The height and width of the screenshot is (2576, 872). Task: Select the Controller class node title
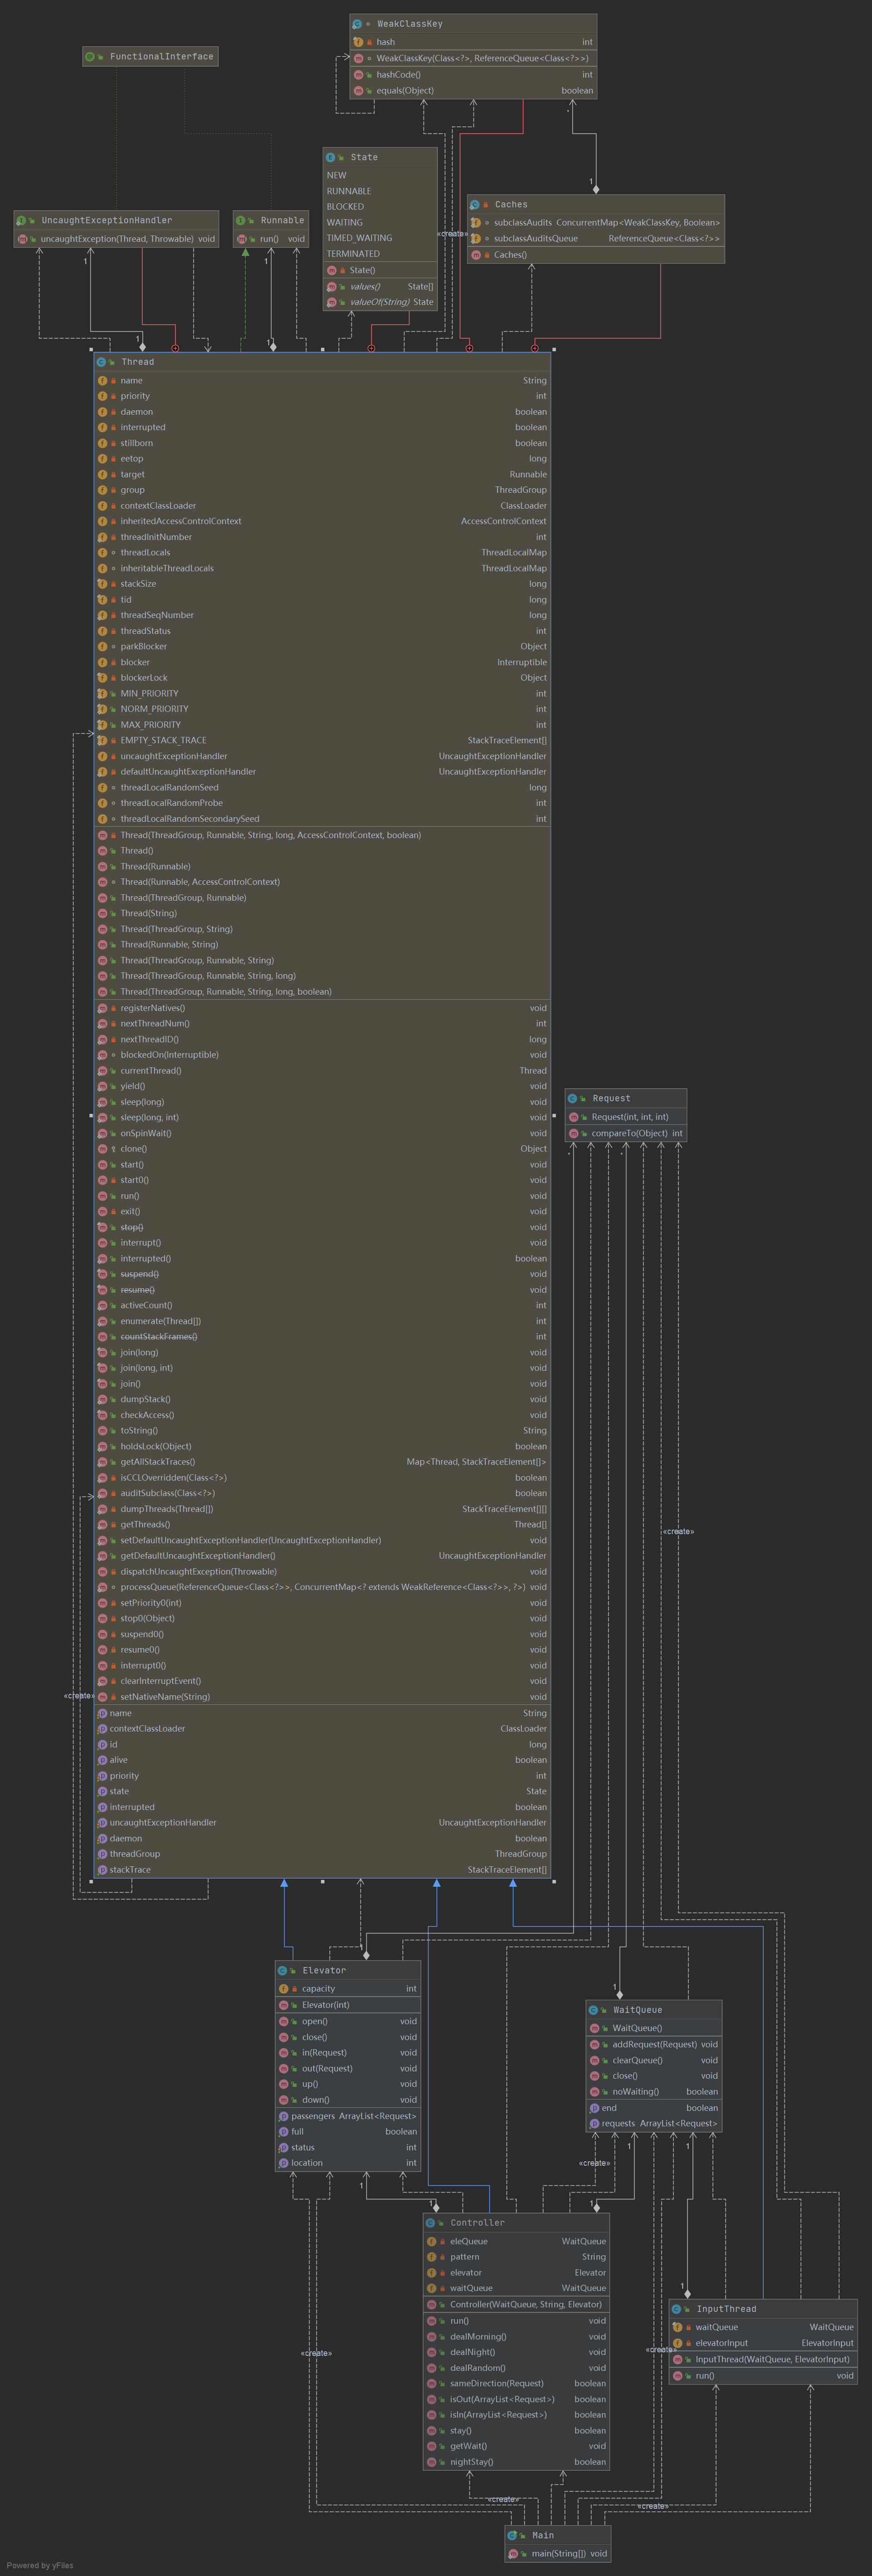[477, 2223]
